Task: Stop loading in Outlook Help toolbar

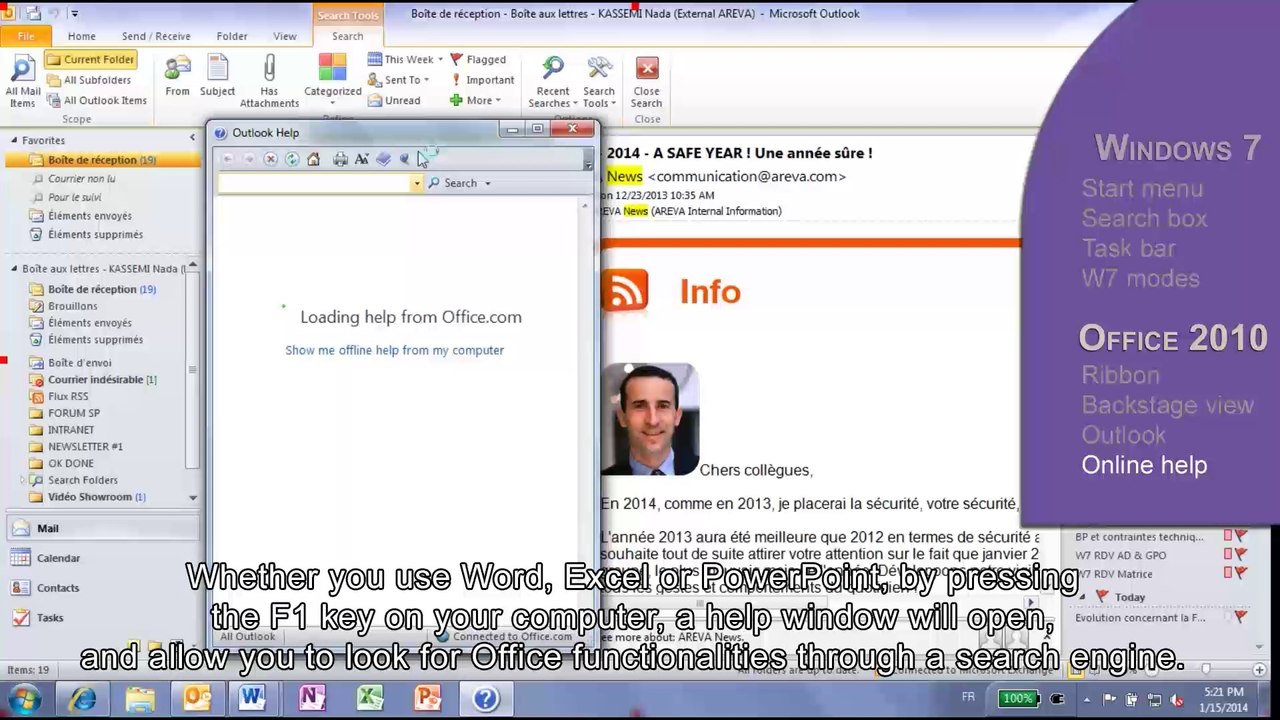Action: pos(270,159)
